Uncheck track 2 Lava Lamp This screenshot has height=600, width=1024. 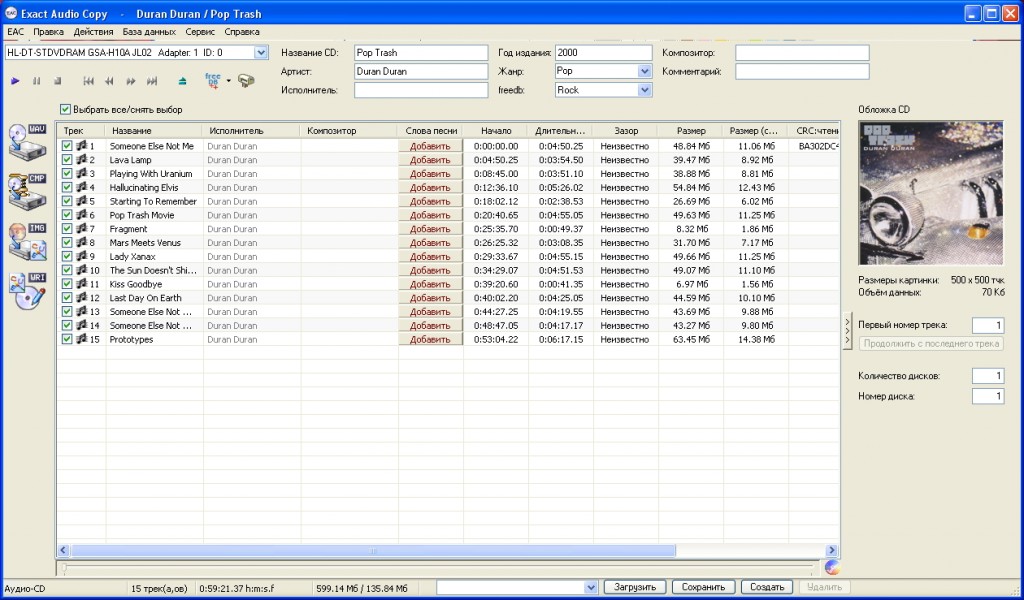click(x=67, y=160)
